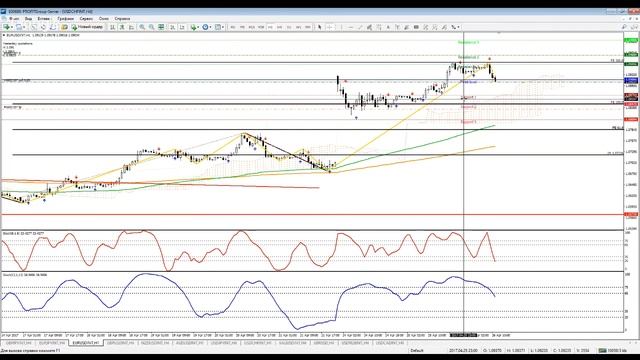This screenshot has width=640, height=360.
Task: Switch chart to bar chart mode
Action: click(112, 27)
